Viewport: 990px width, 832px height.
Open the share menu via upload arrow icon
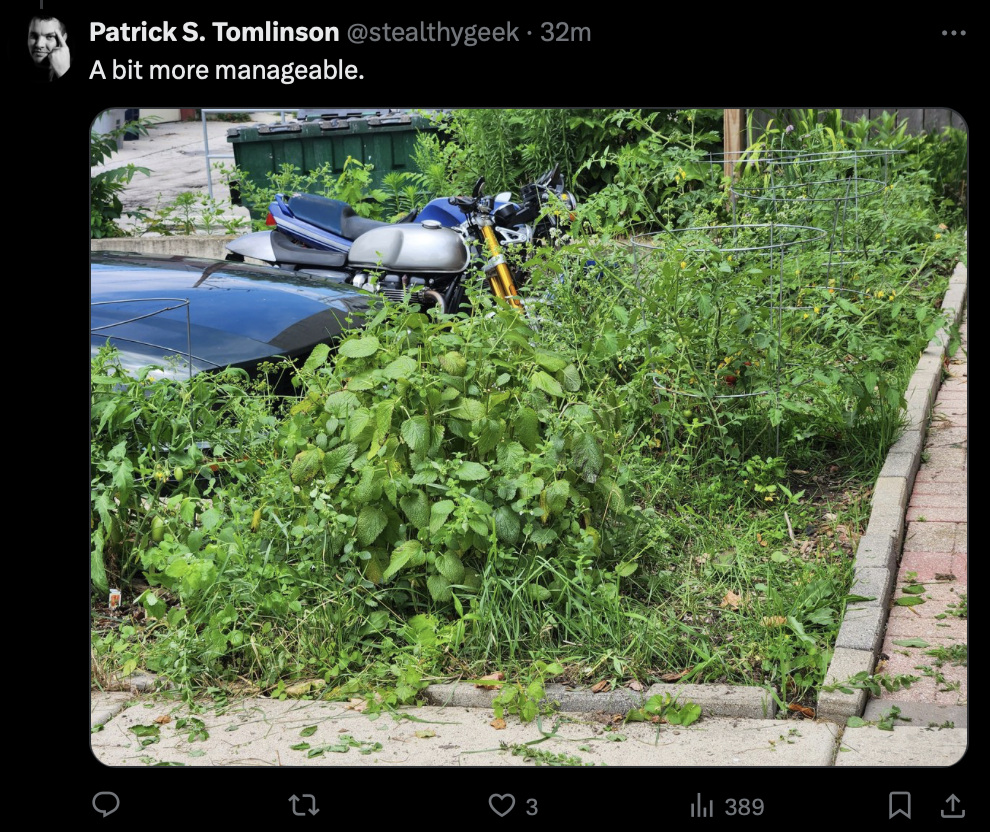(953, 805)
